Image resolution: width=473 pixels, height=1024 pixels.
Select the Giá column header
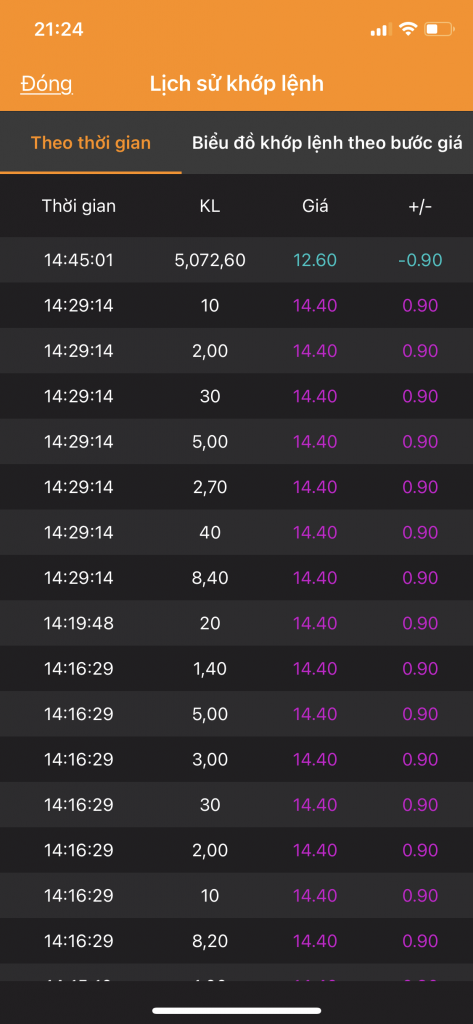click(315, 206)
